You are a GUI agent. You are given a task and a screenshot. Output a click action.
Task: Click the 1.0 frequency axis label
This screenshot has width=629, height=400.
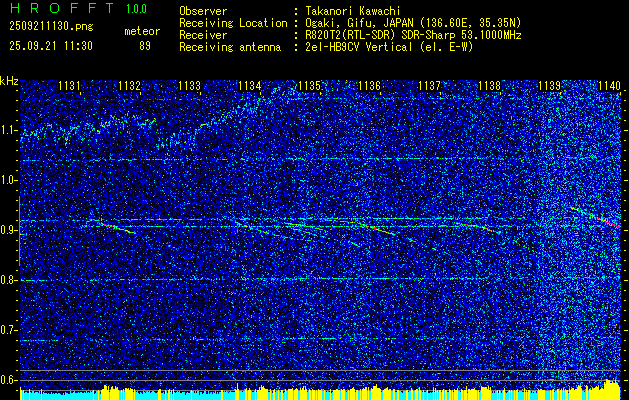pos(8,180)
